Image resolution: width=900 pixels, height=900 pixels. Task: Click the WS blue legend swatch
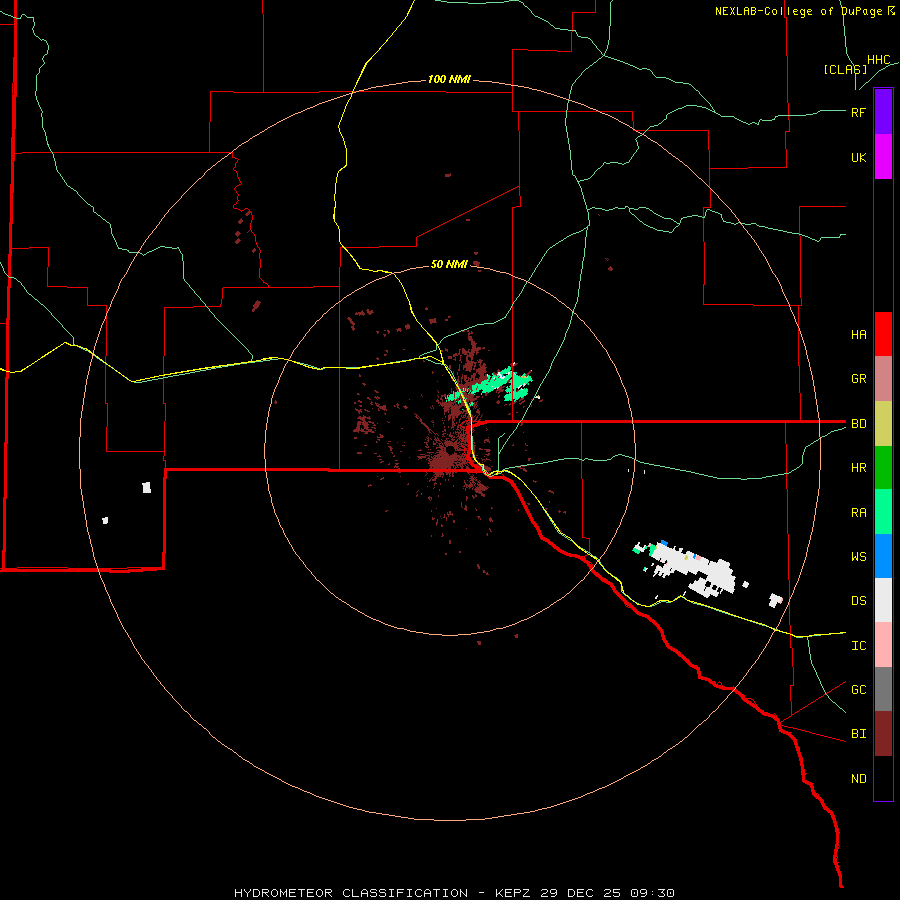click(883, 556)
